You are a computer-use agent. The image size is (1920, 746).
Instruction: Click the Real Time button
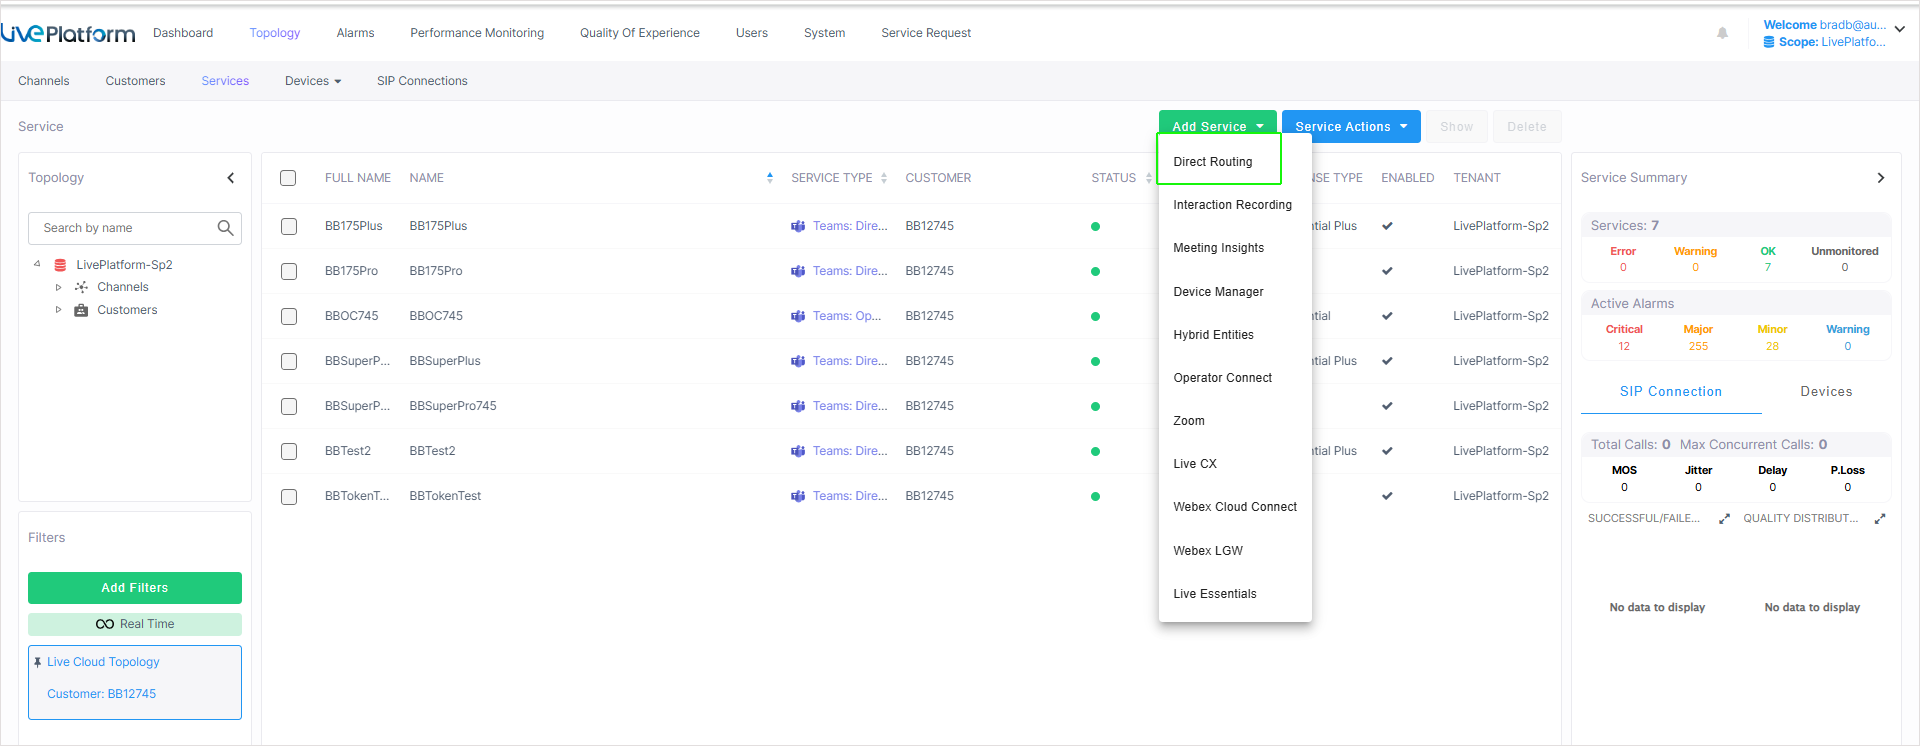[x=135, y=624]
